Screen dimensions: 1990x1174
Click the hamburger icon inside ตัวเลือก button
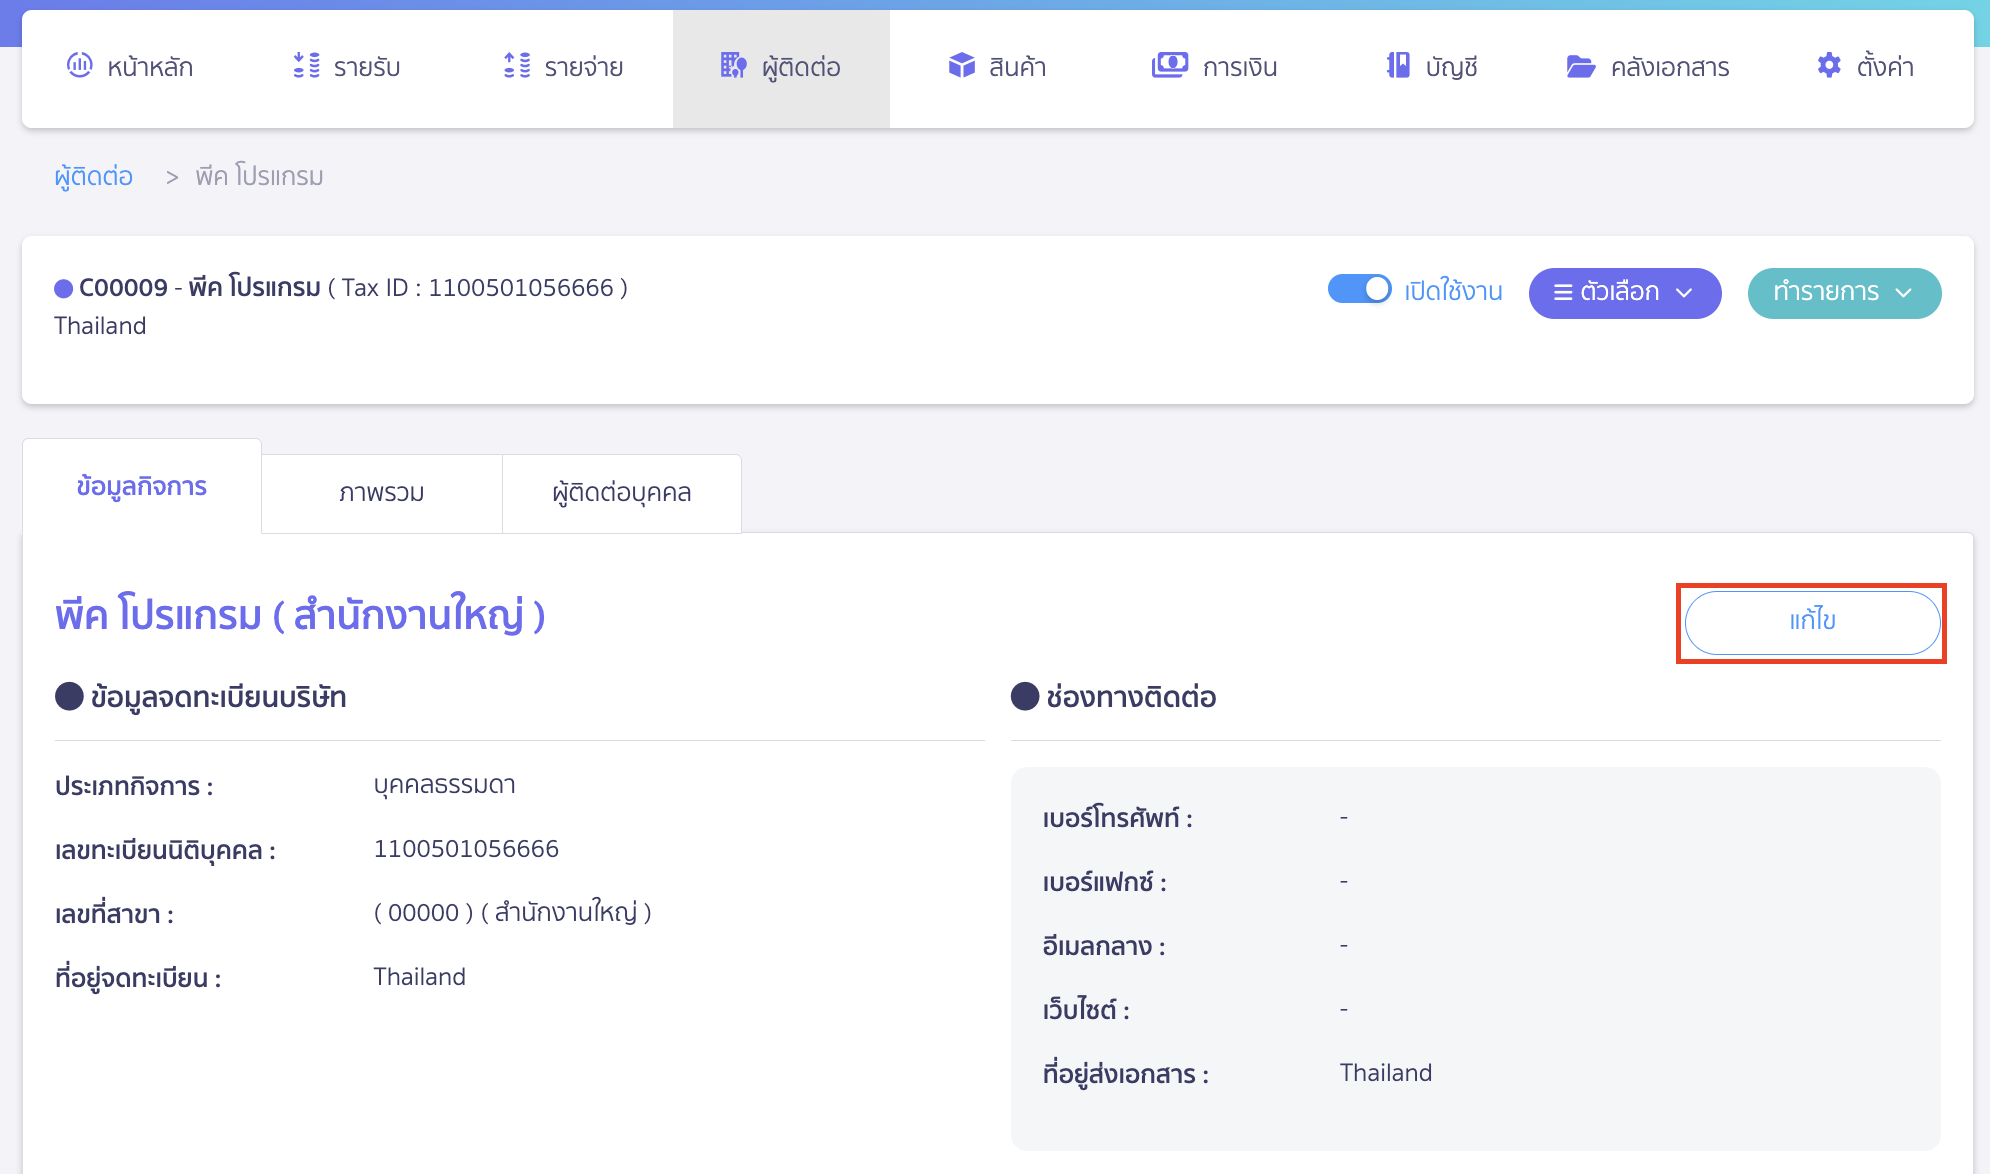[1563, 293]
